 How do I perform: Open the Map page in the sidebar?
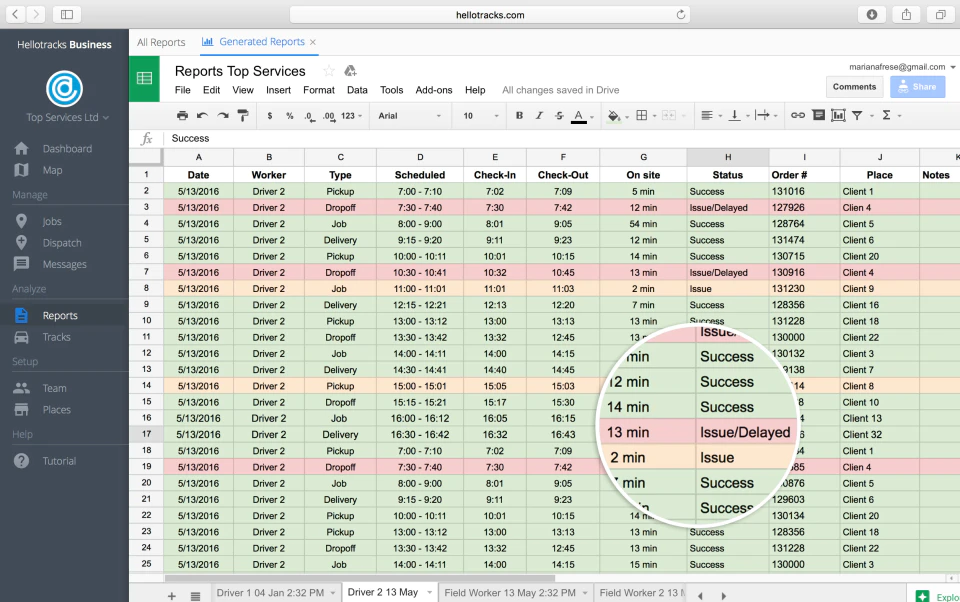click(x=52, y=170)
